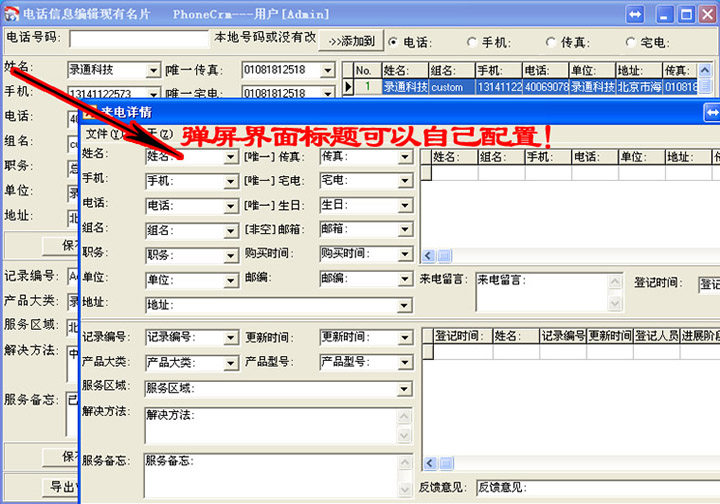The image size is (720, 504).
Task: Click double-arrow icon in 来电详情 title bar
Action: click(x=712, y=112)
